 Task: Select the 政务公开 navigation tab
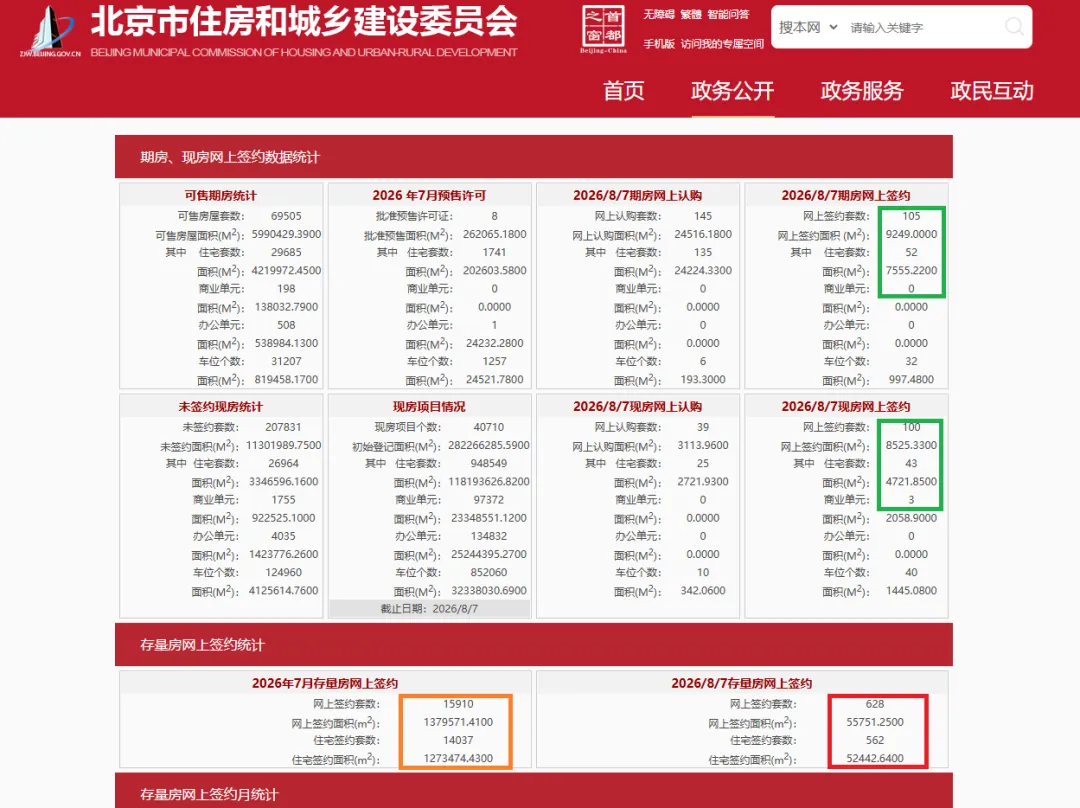tap(733, 91)
